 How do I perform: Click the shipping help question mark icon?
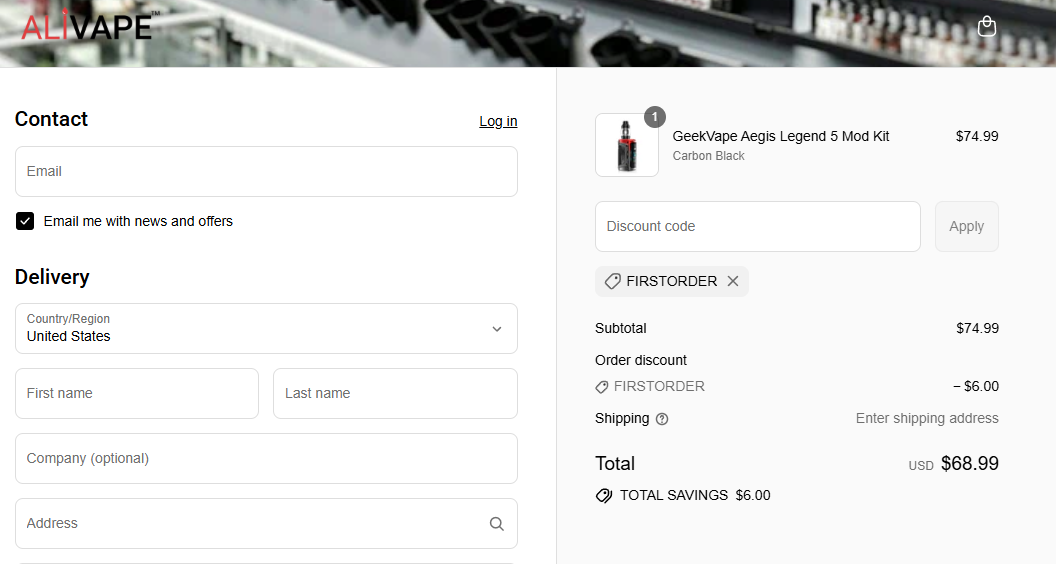[x=662, y=419]
